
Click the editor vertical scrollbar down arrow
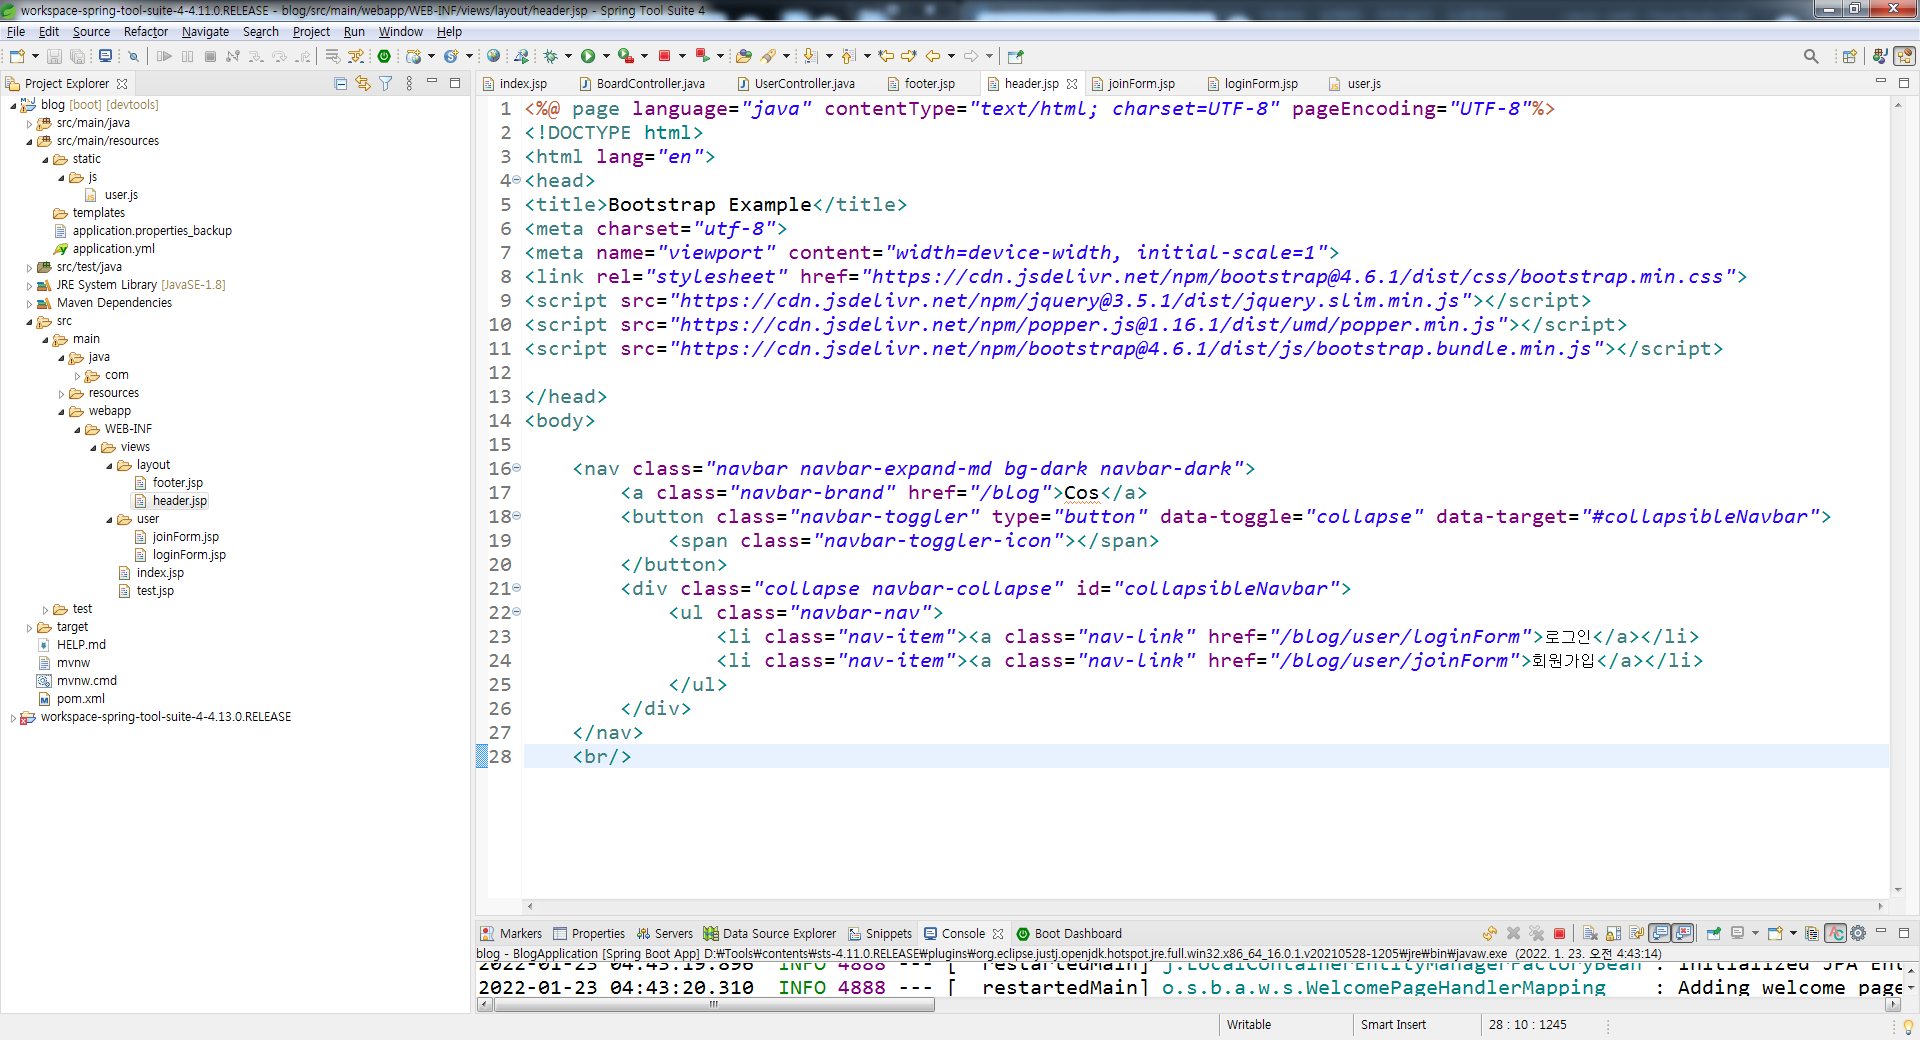click(1898, 891)
